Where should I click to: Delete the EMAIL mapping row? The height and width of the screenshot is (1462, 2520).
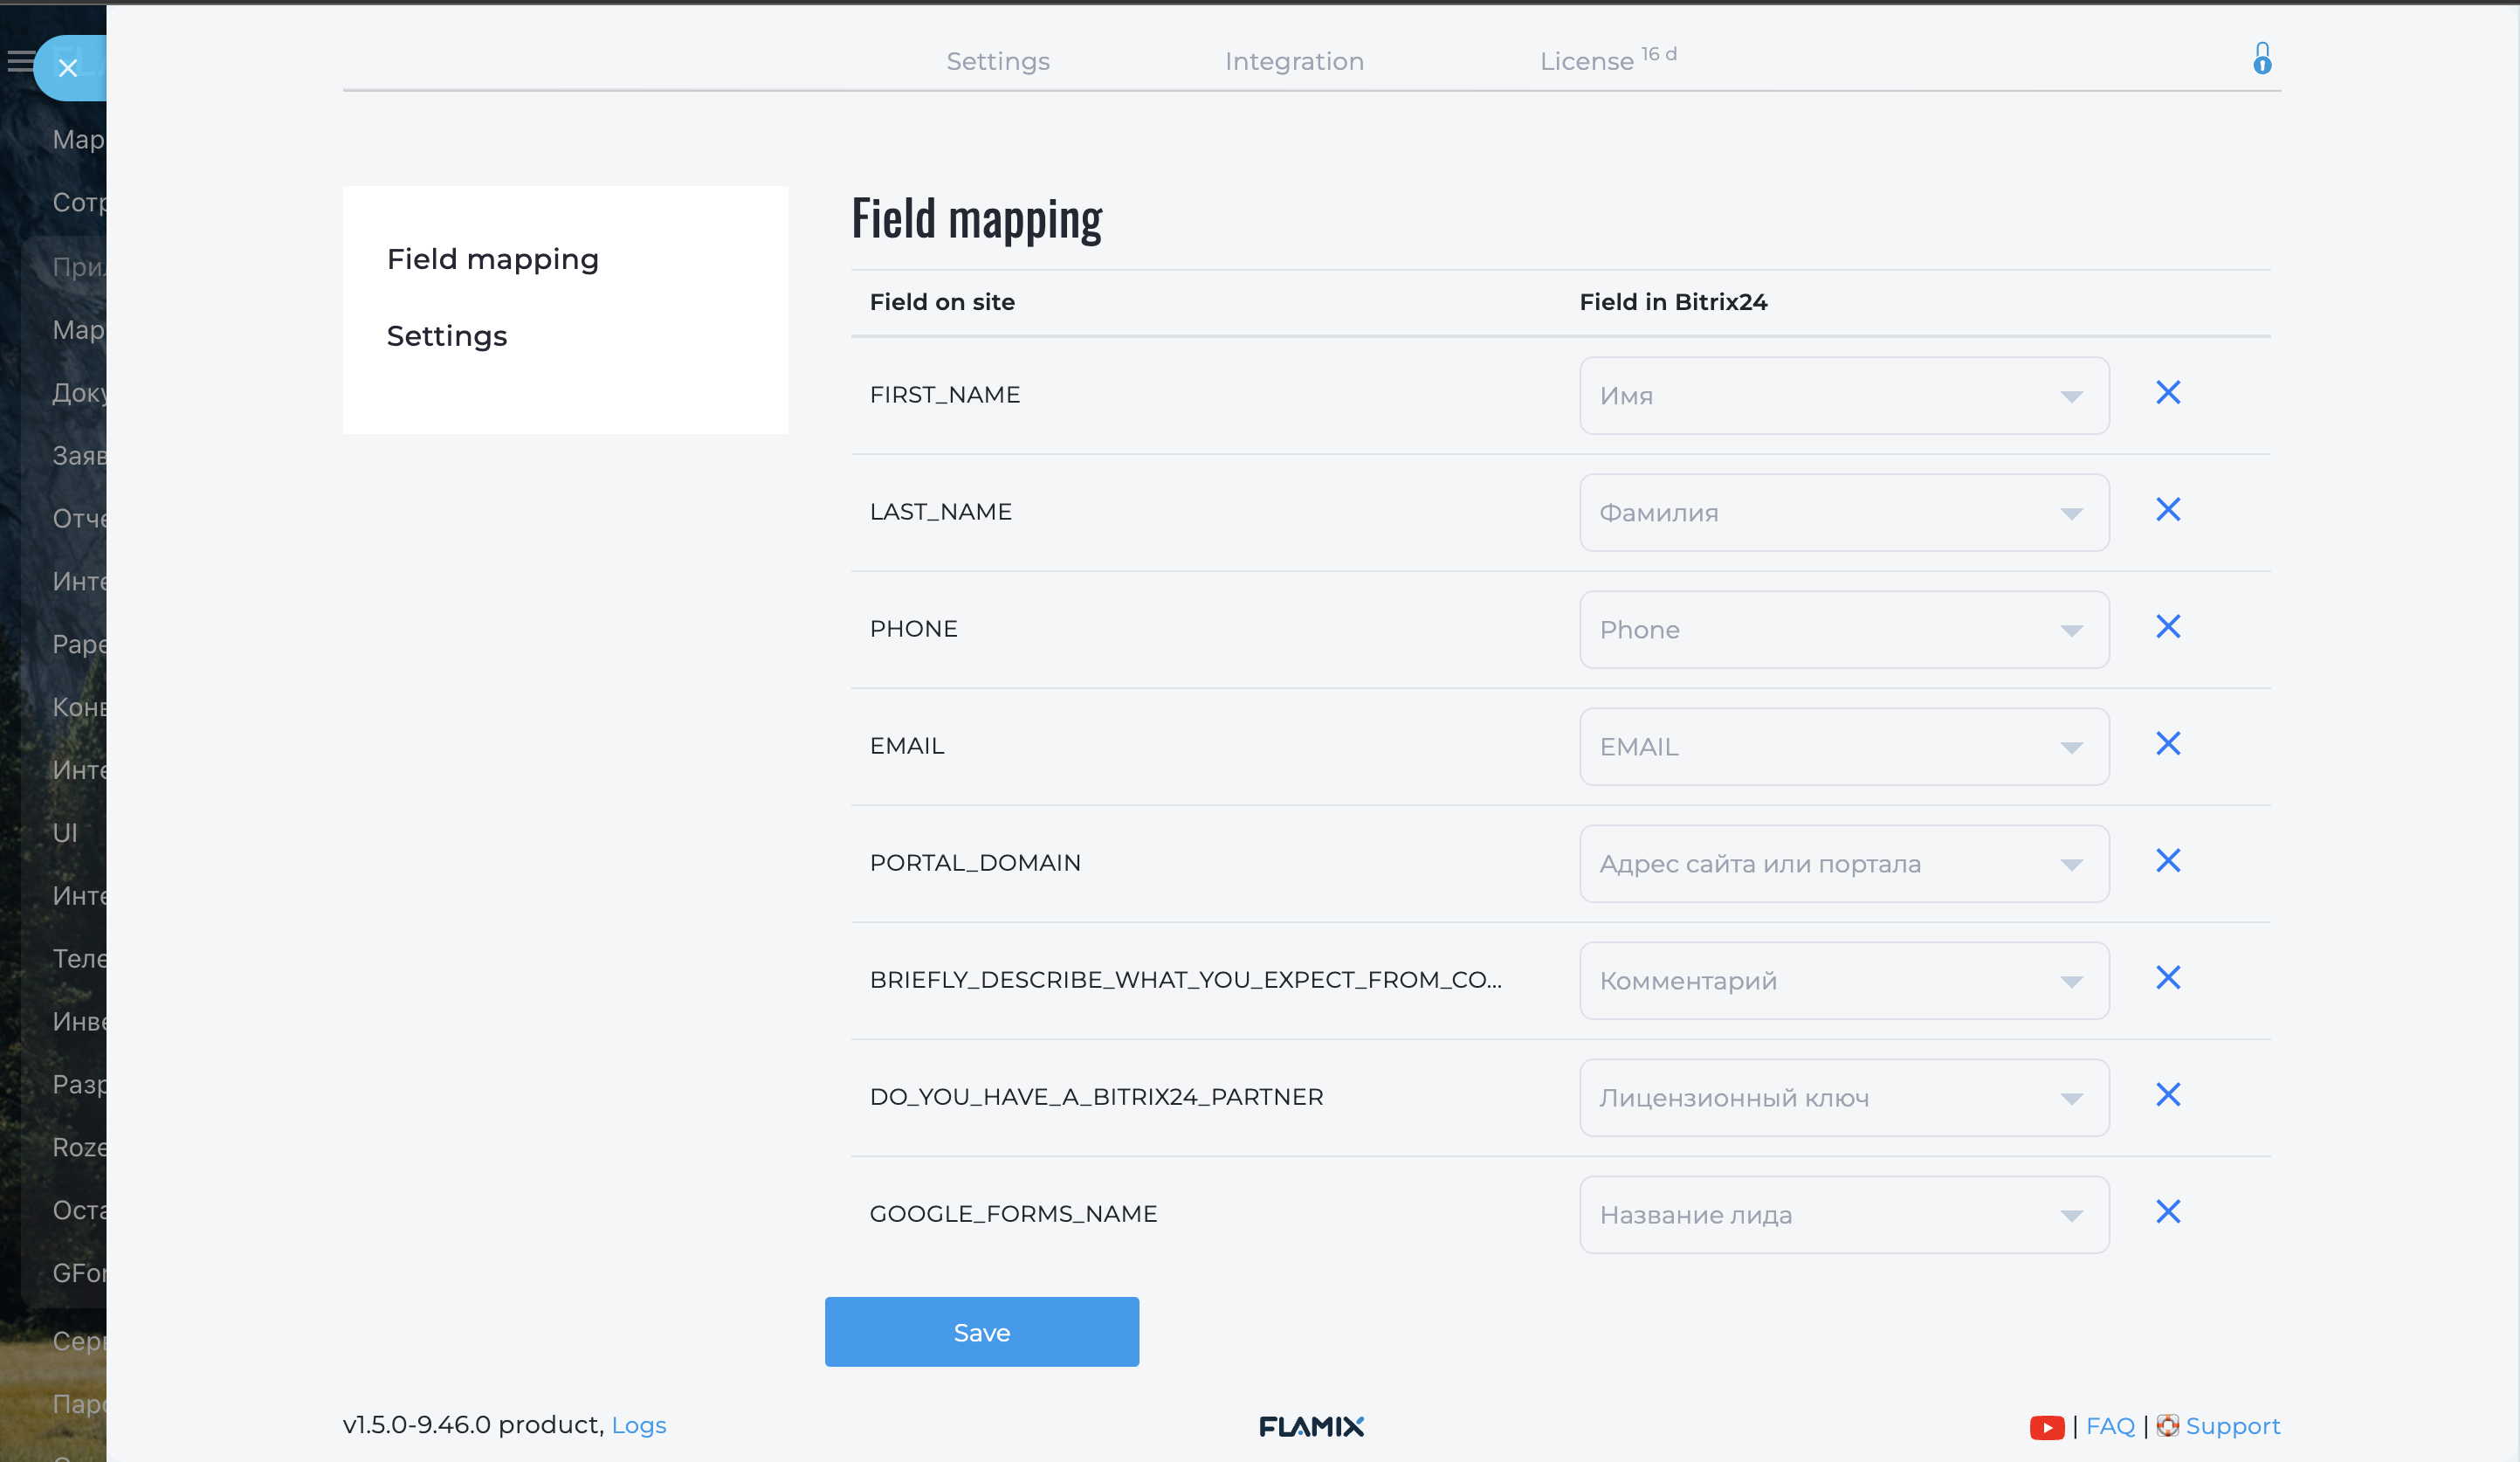coord(2167,744)
